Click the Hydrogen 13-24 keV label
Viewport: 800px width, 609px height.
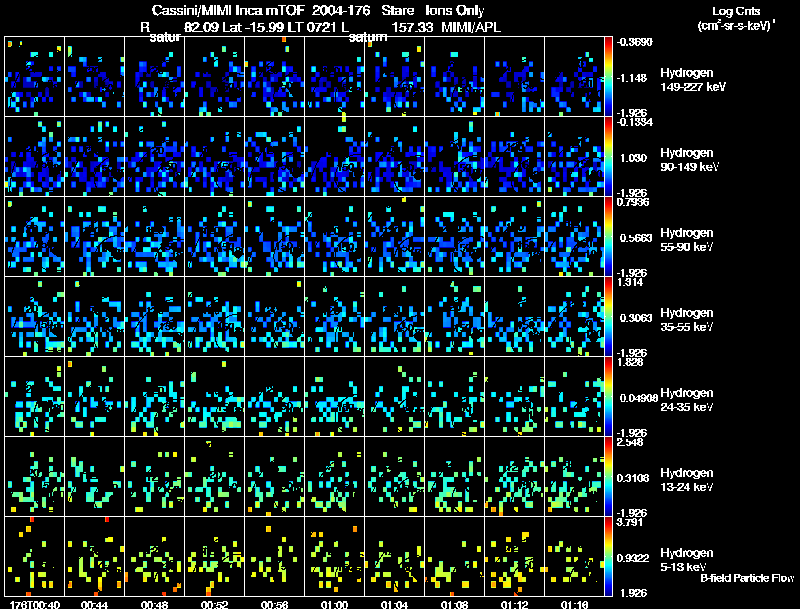click(x=687, y=480)
